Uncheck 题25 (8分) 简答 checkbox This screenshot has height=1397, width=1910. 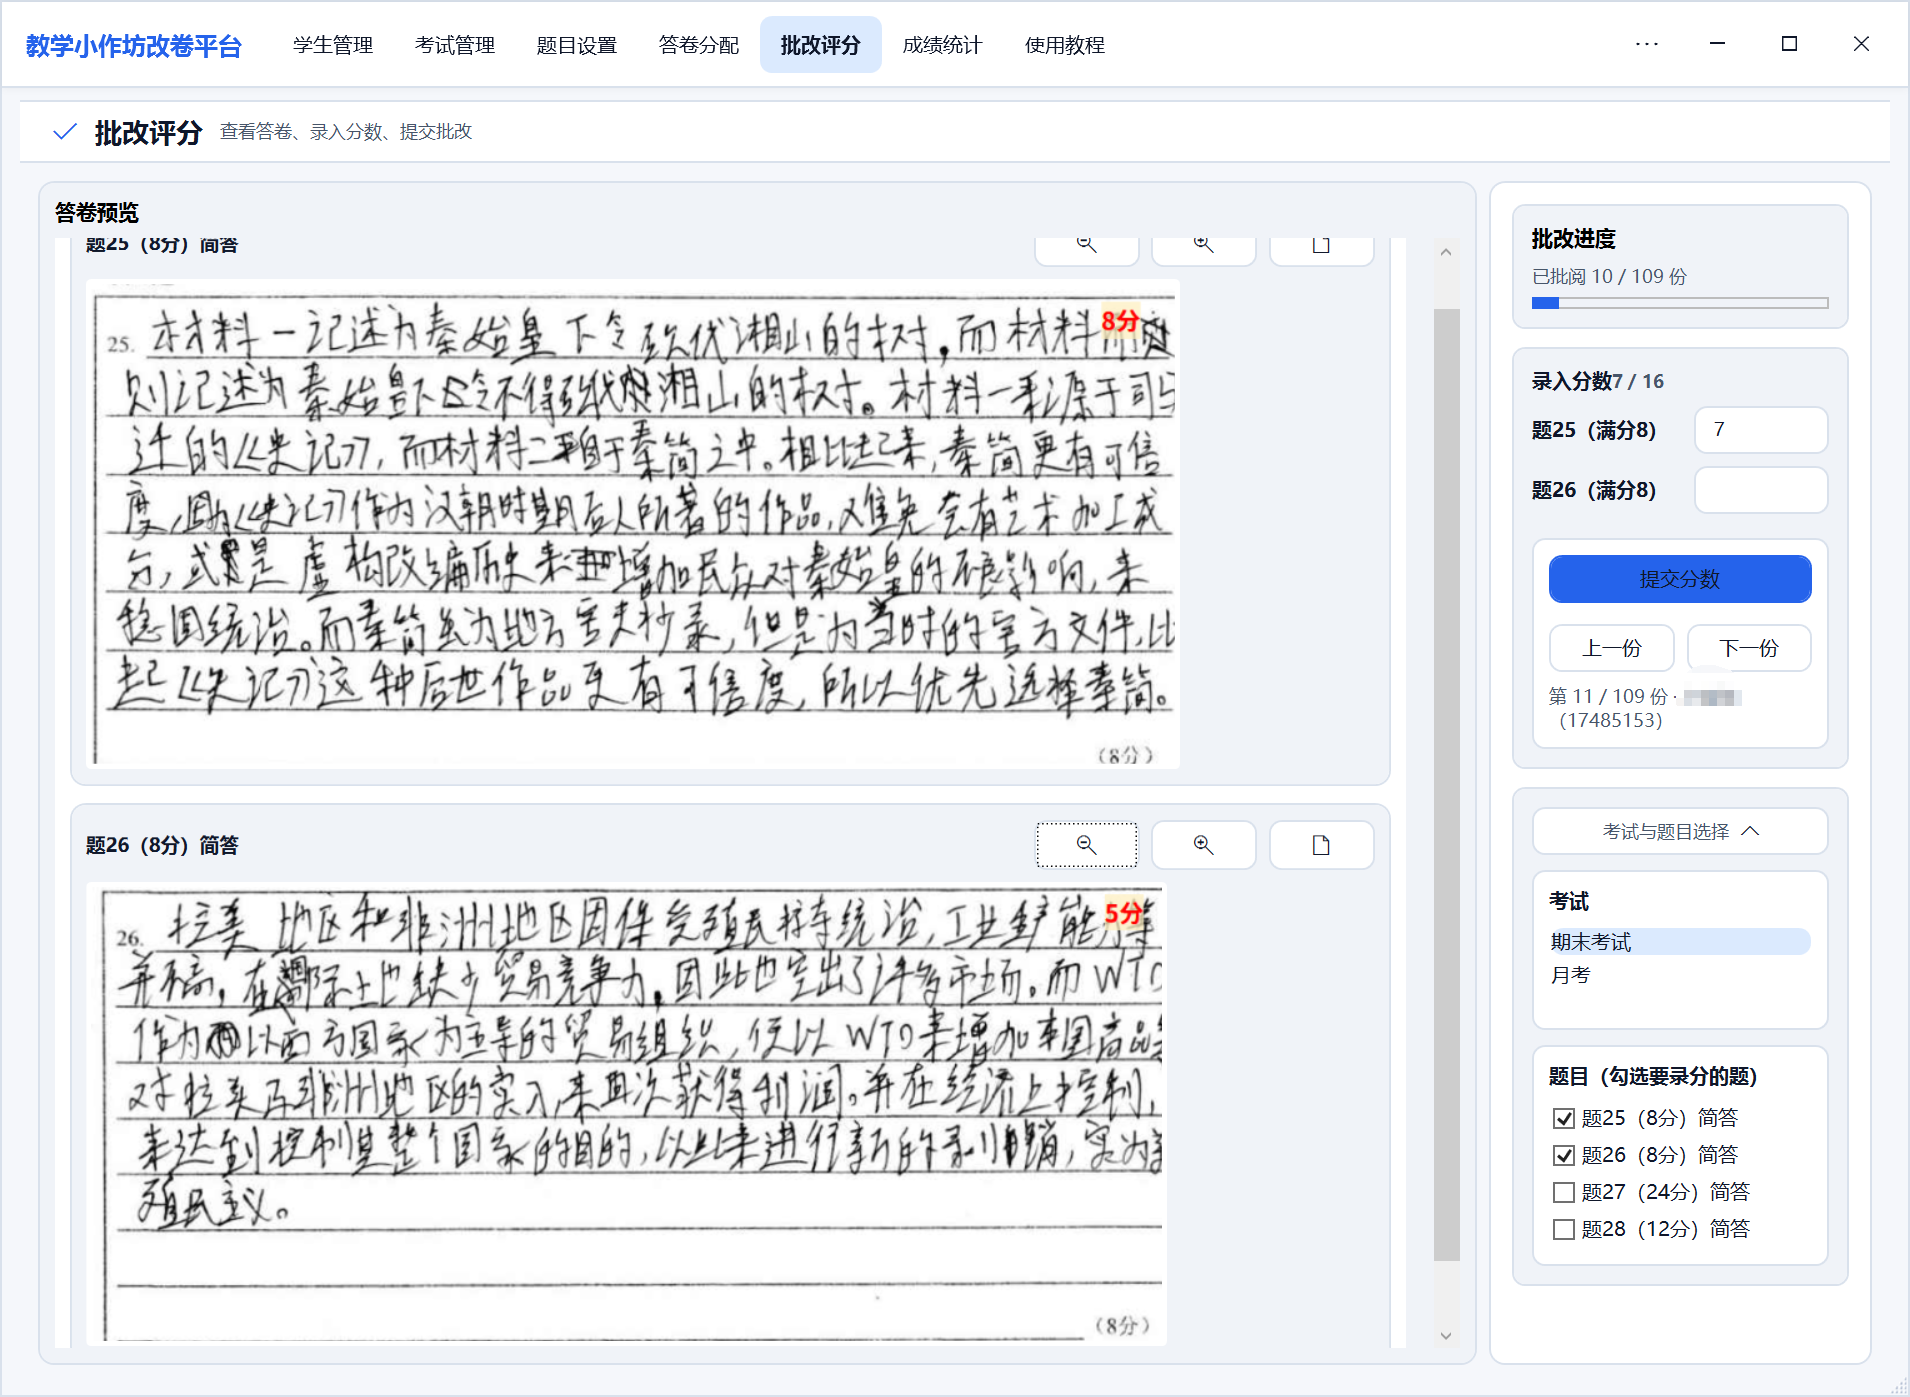point(1564,1118)
